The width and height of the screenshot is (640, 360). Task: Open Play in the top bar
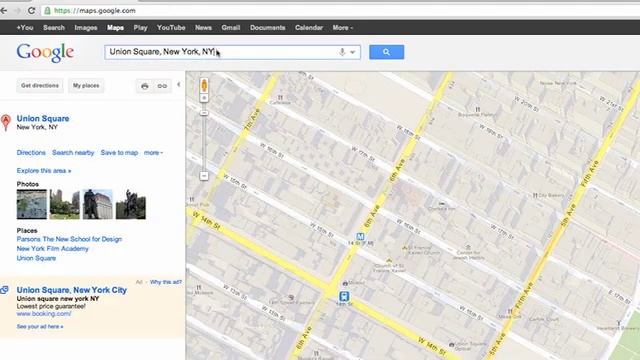tap(140, 28)
